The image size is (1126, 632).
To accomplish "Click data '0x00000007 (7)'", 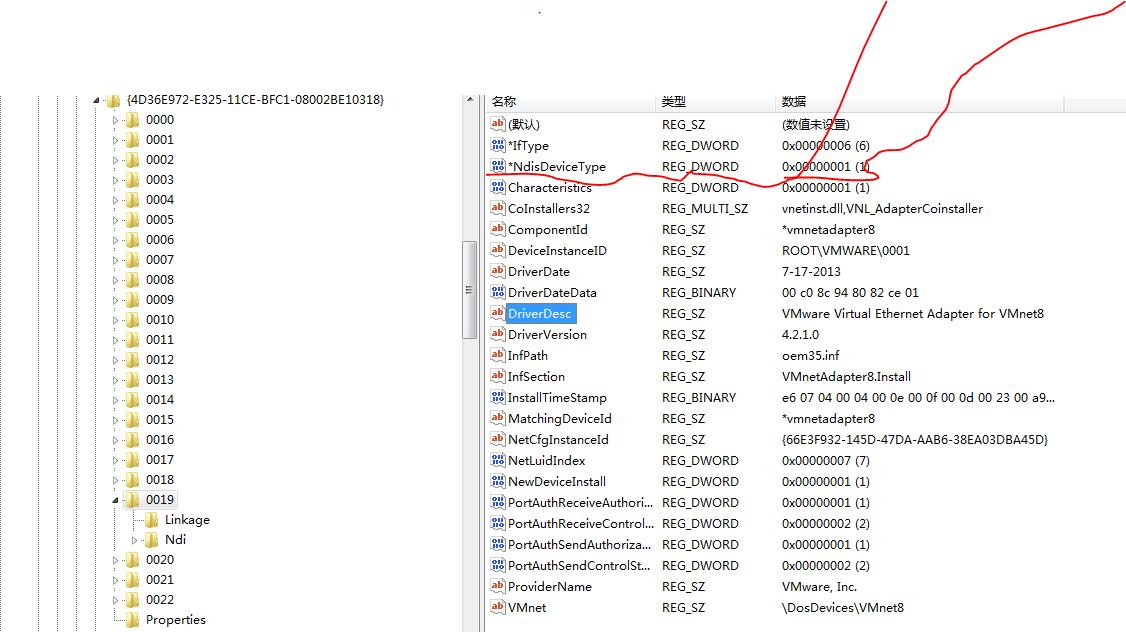I will tap(825, 460).
